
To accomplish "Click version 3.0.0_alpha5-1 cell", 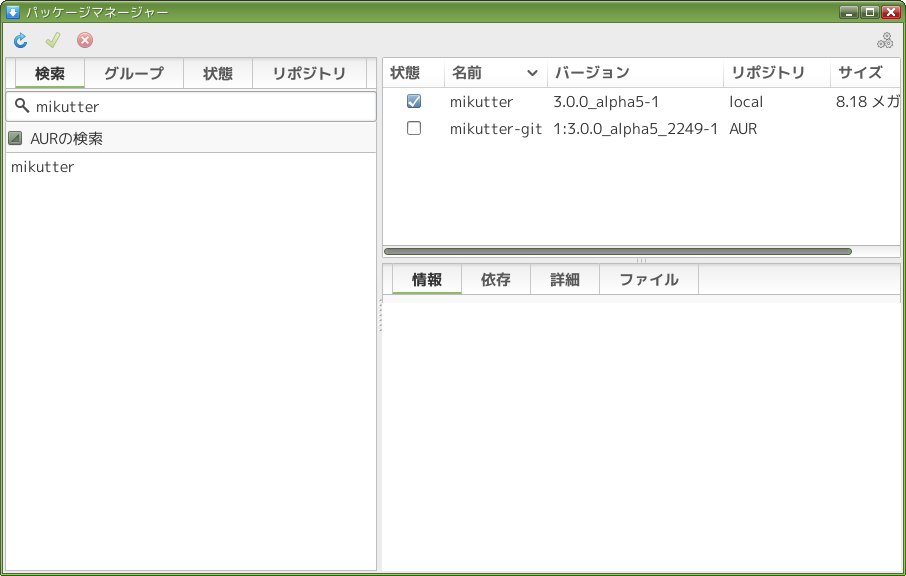I will click(x=606, y=102).
